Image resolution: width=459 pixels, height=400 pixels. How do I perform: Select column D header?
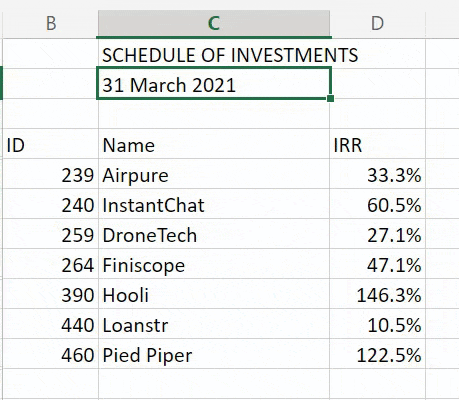[377, 24]
